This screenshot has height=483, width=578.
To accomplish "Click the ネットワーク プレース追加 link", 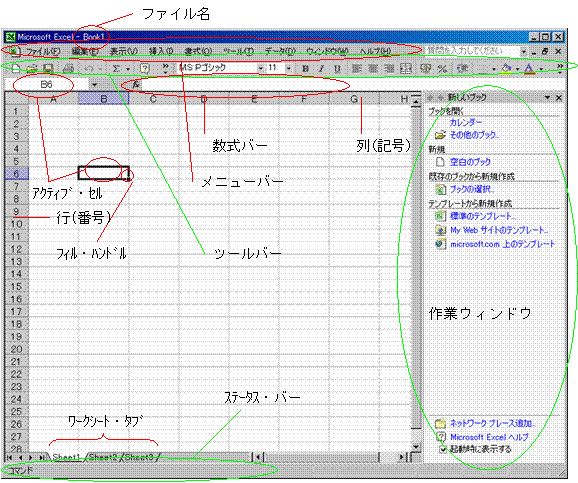I will [x=492, y=423].
